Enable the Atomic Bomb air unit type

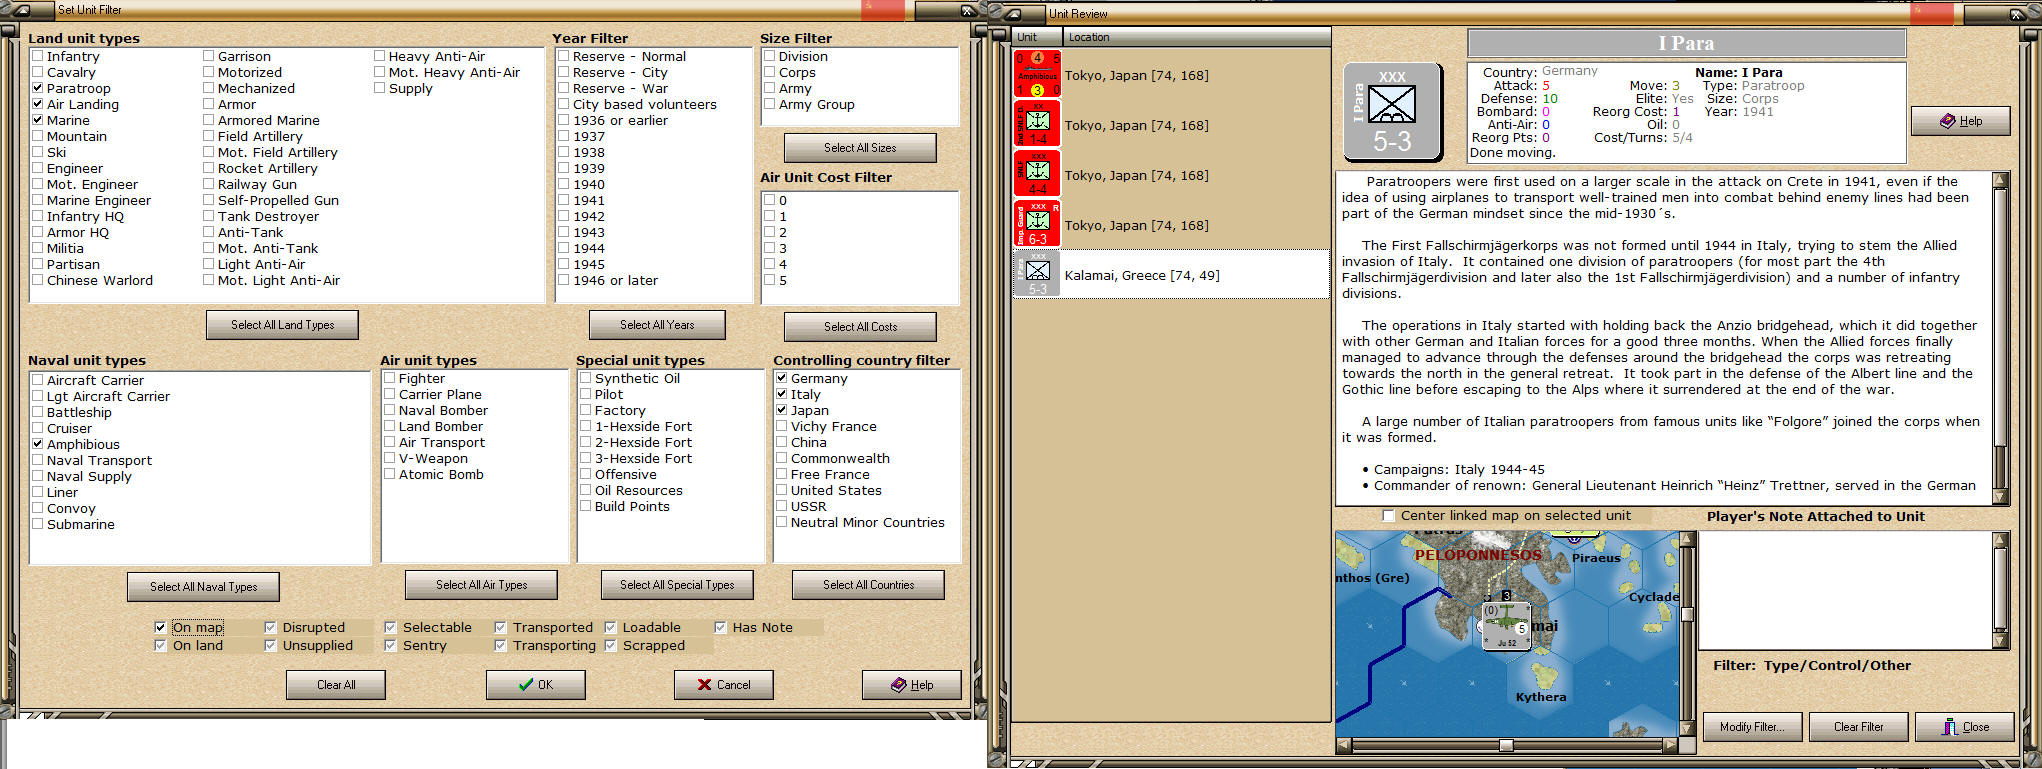(x=389, y=474)
